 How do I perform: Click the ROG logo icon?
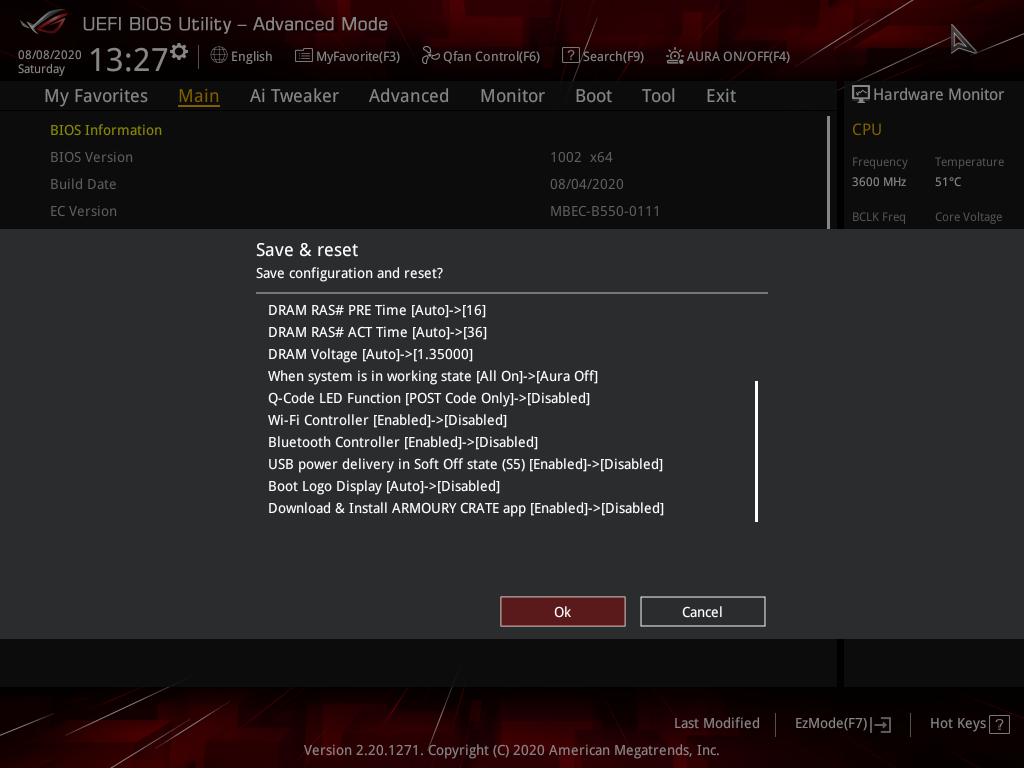coord(44,22)
